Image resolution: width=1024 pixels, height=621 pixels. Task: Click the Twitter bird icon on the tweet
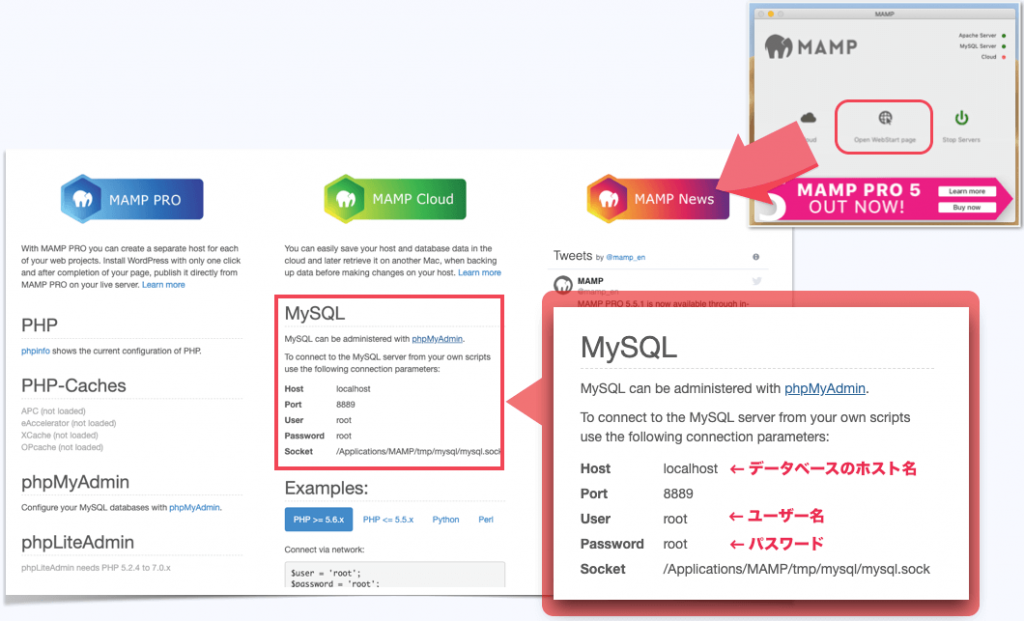pyautogui.click(x=757, y=281)
